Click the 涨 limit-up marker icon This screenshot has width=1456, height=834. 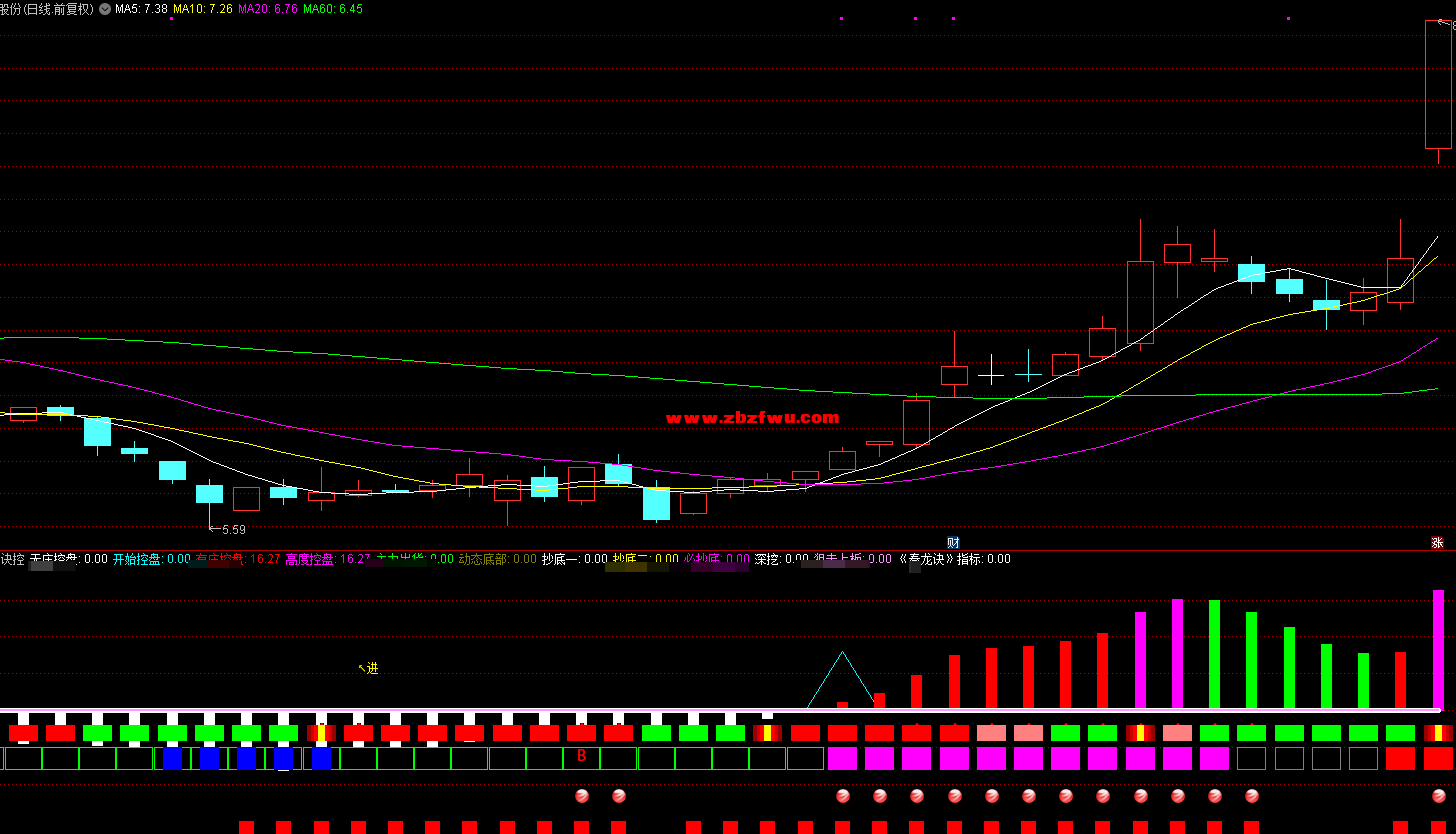[x=1437, y=542]
